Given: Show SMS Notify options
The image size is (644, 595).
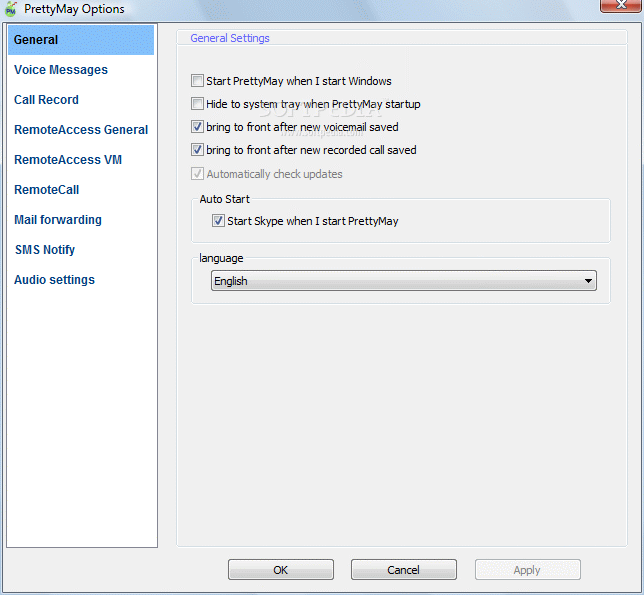Looking at the screenshot, I should 45,250.
